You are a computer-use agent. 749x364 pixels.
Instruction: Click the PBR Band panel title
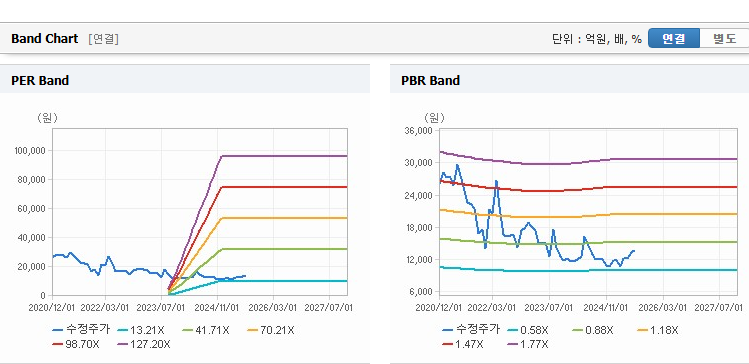click(x=431, y=81)
